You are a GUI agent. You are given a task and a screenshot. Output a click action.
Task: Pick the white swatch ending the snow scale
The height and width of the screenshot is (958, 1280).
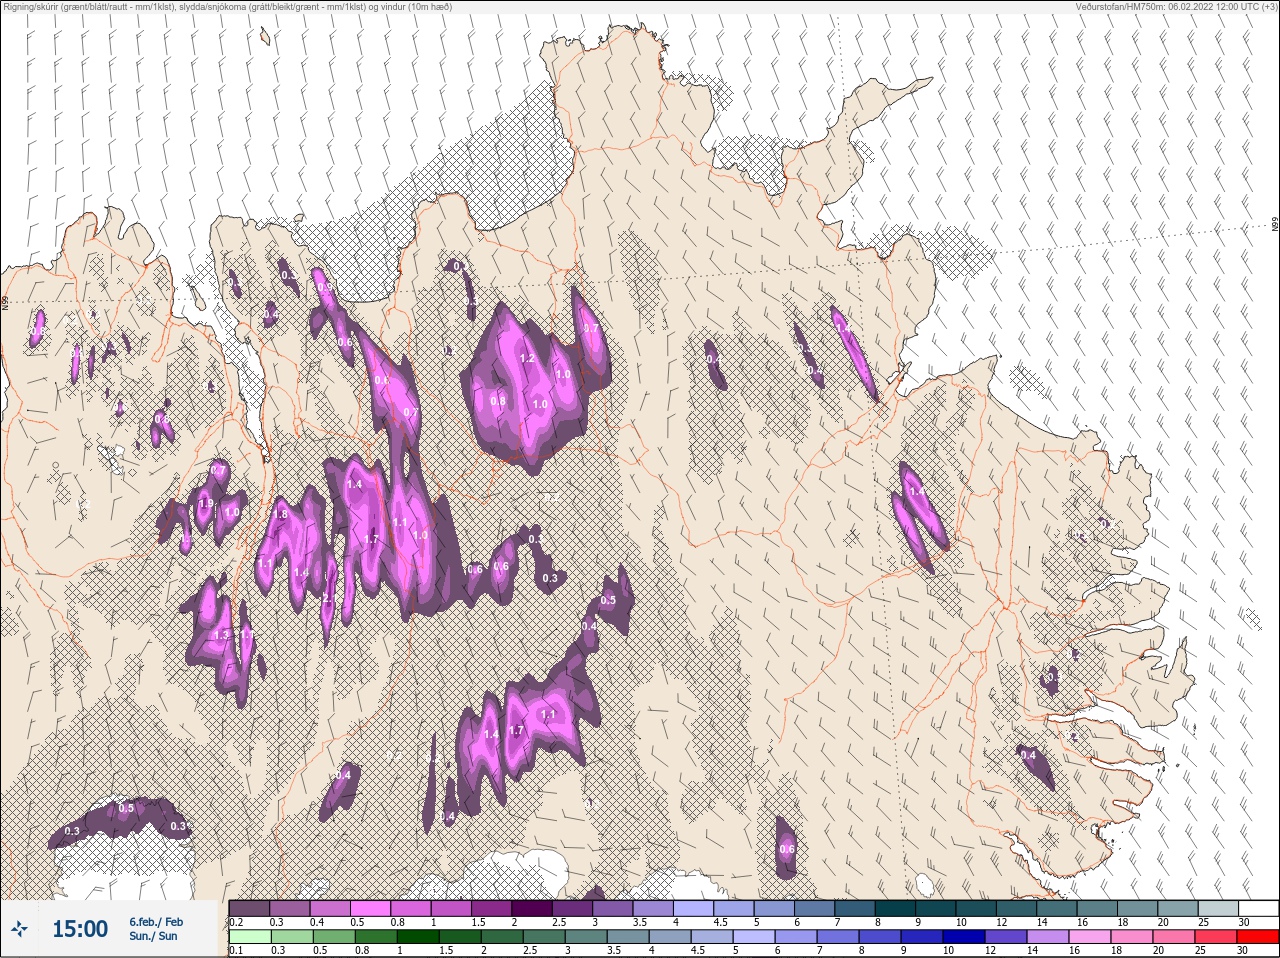[x=1258, y=908]
